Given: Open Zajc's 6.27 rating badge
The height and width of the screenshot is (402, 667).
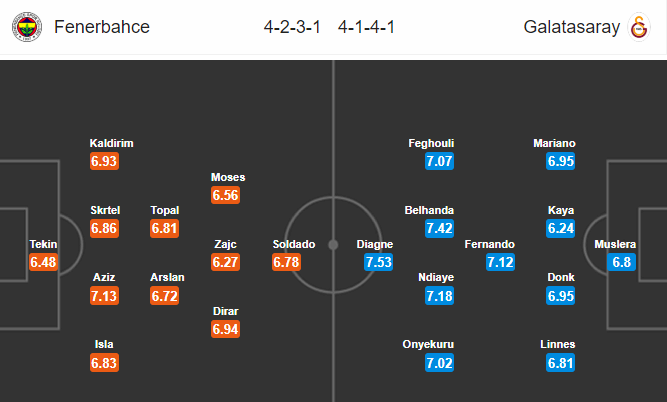Looking at the screenshot, I should (x=225, y=262).
